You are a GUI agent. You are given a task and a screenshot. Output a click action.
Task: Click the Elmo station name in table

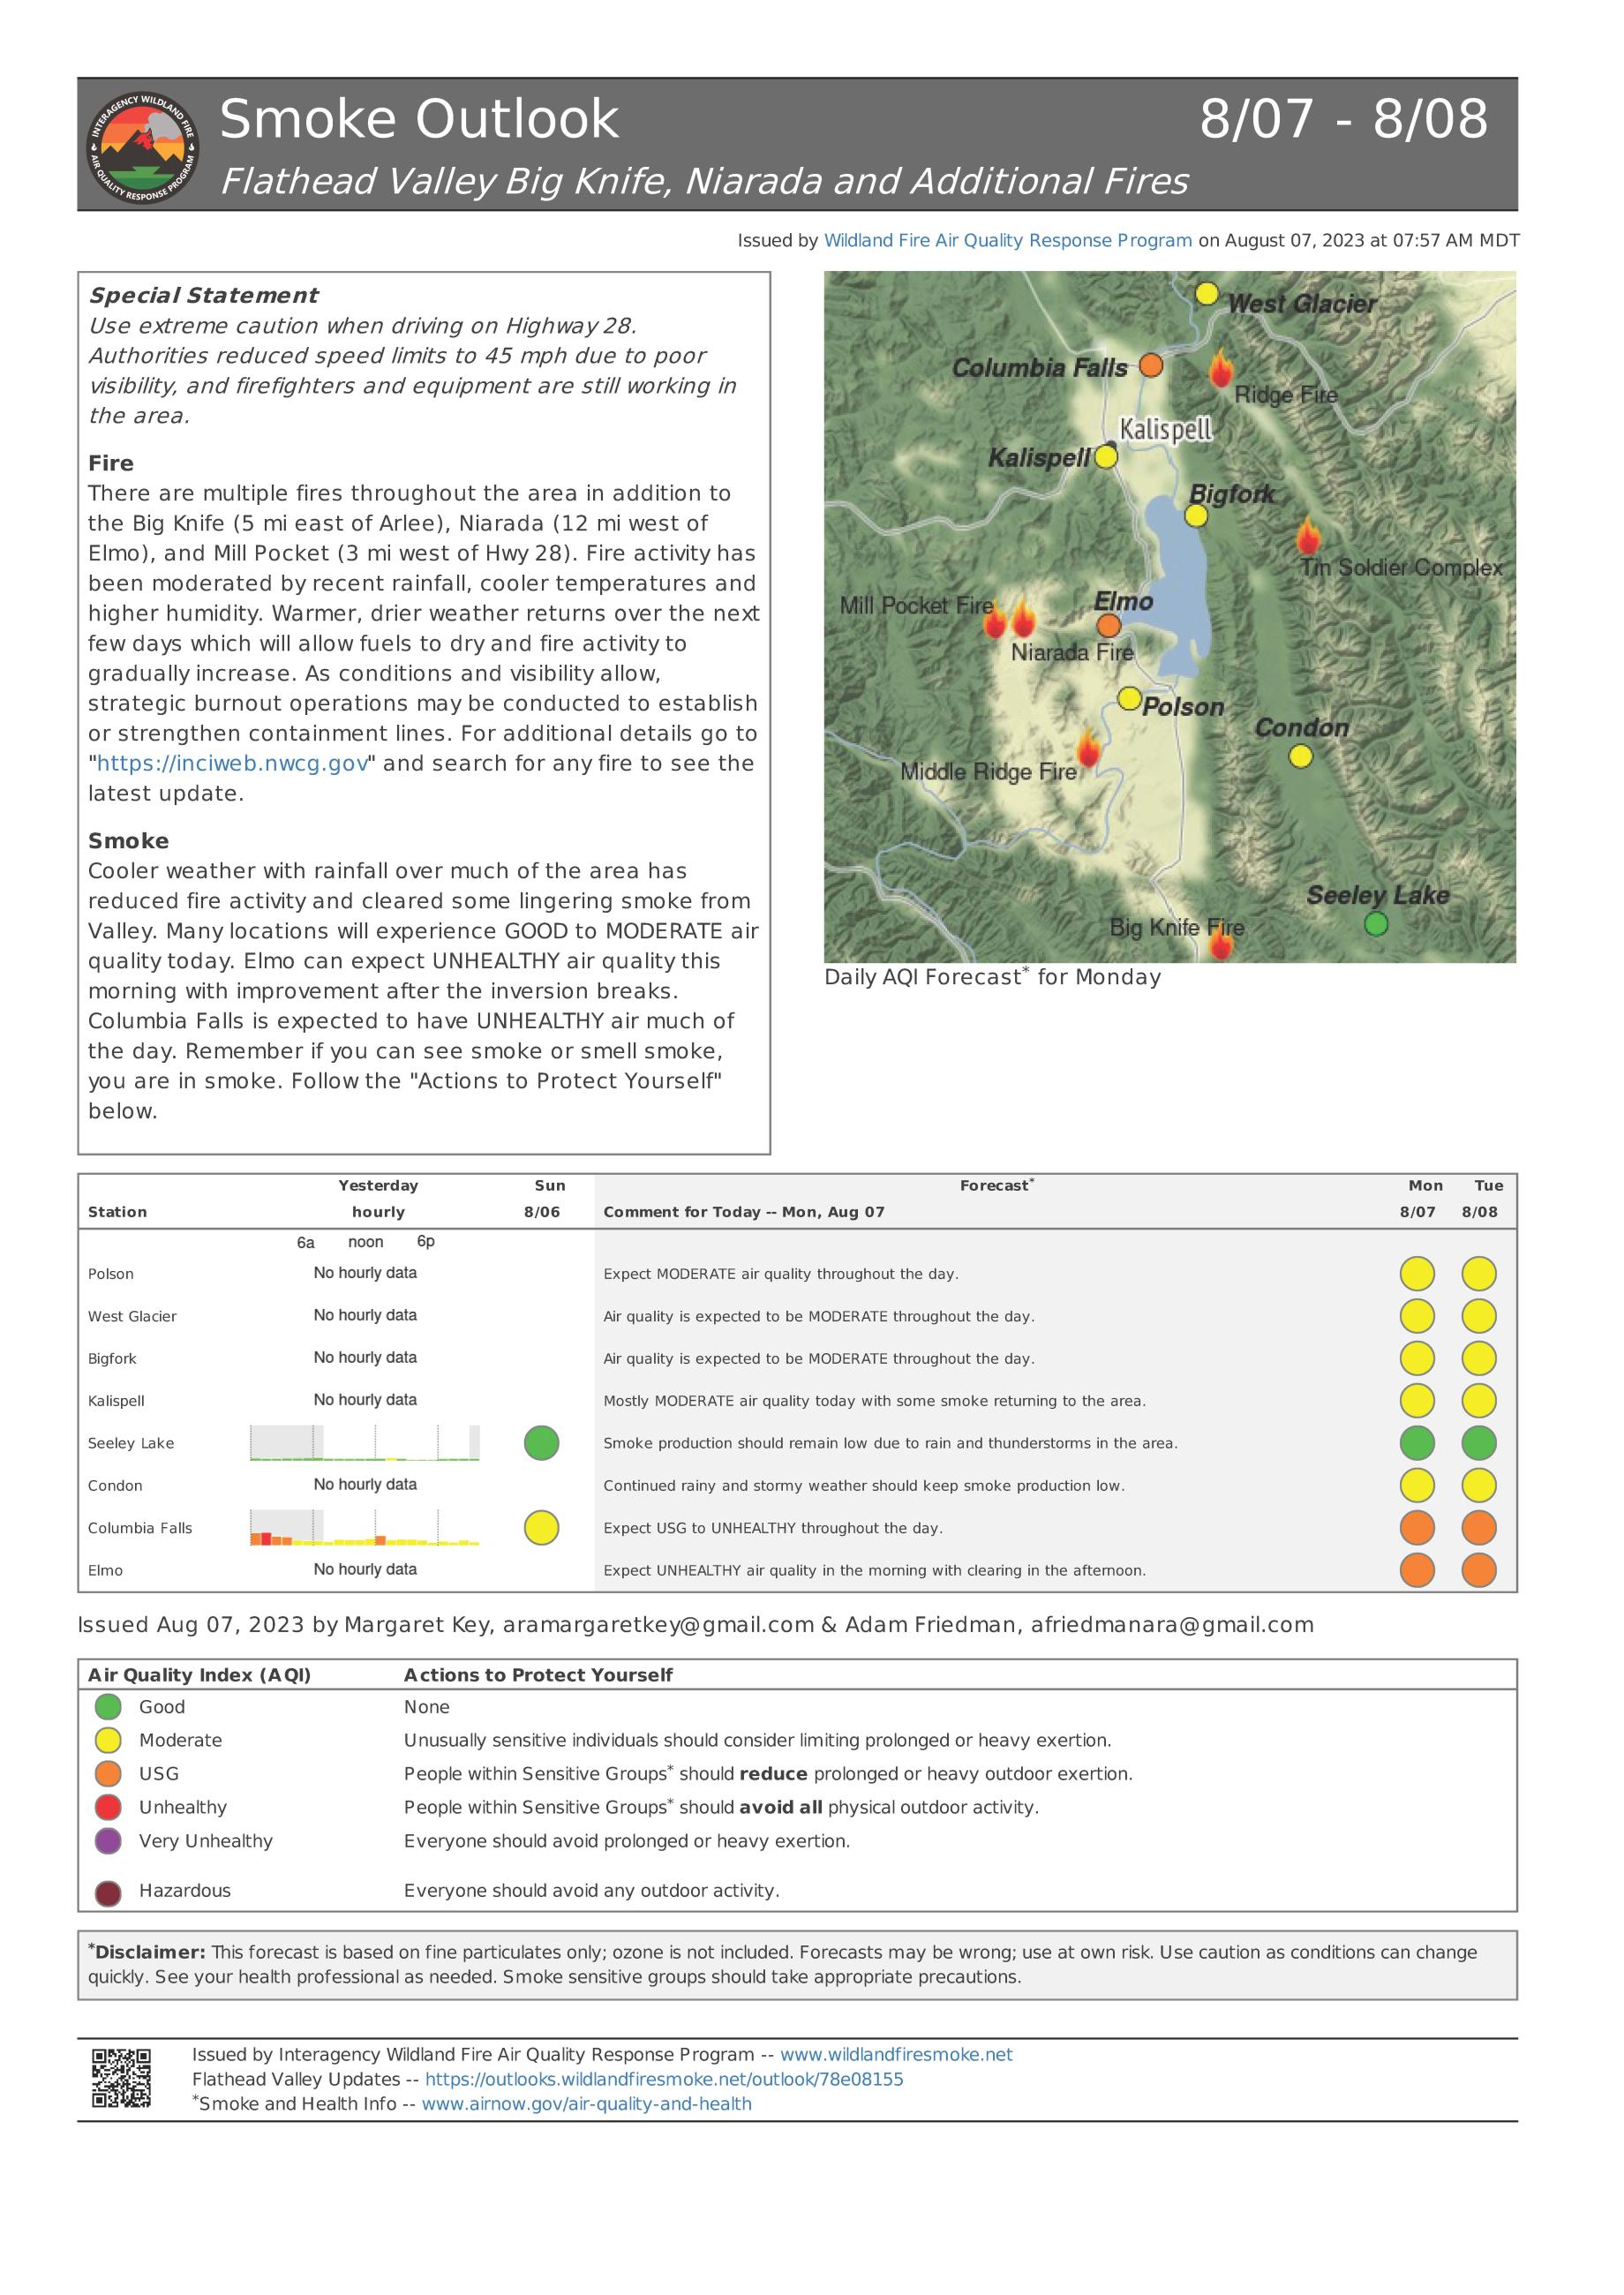point(105,1570)
